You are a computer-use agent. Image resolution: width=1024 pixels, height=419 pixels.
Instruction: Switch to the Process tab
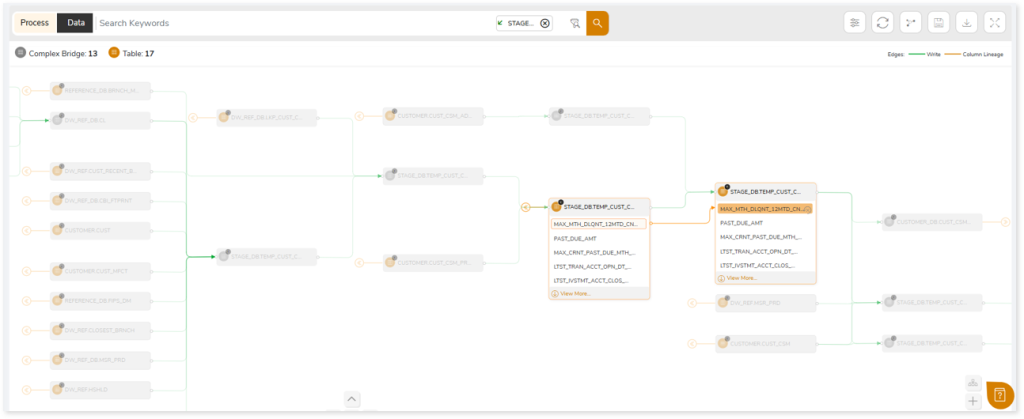[x=34, y=23]
